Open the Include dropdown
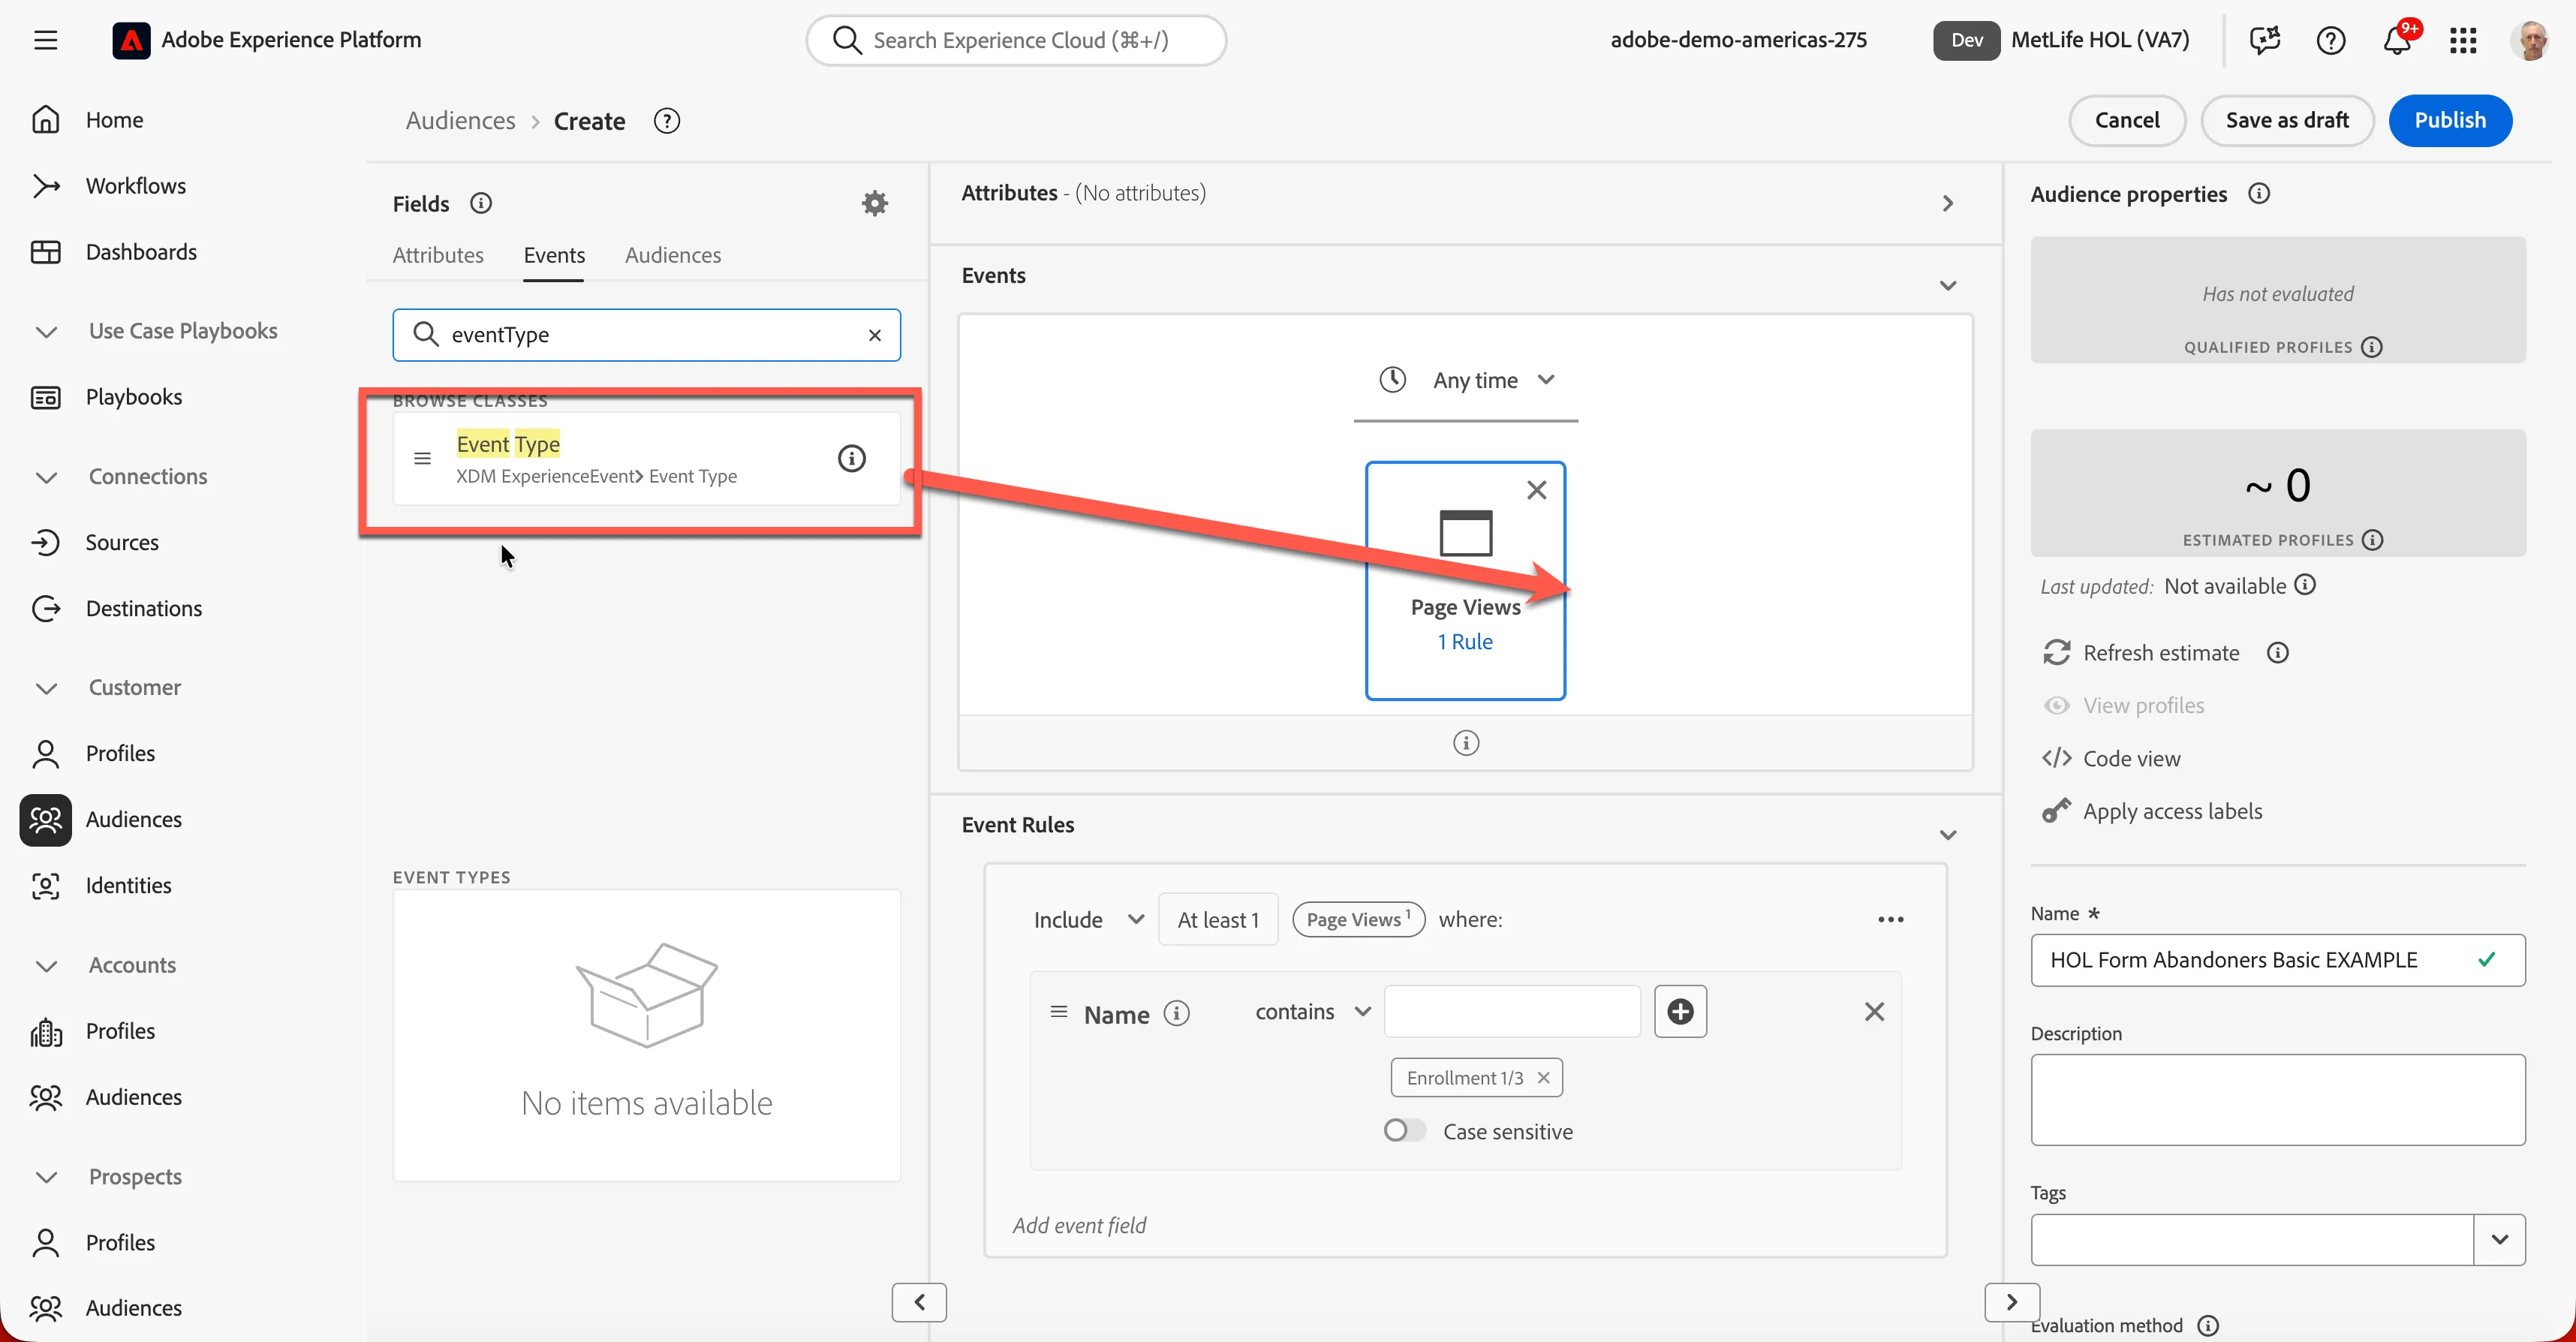 (1088, 919)
